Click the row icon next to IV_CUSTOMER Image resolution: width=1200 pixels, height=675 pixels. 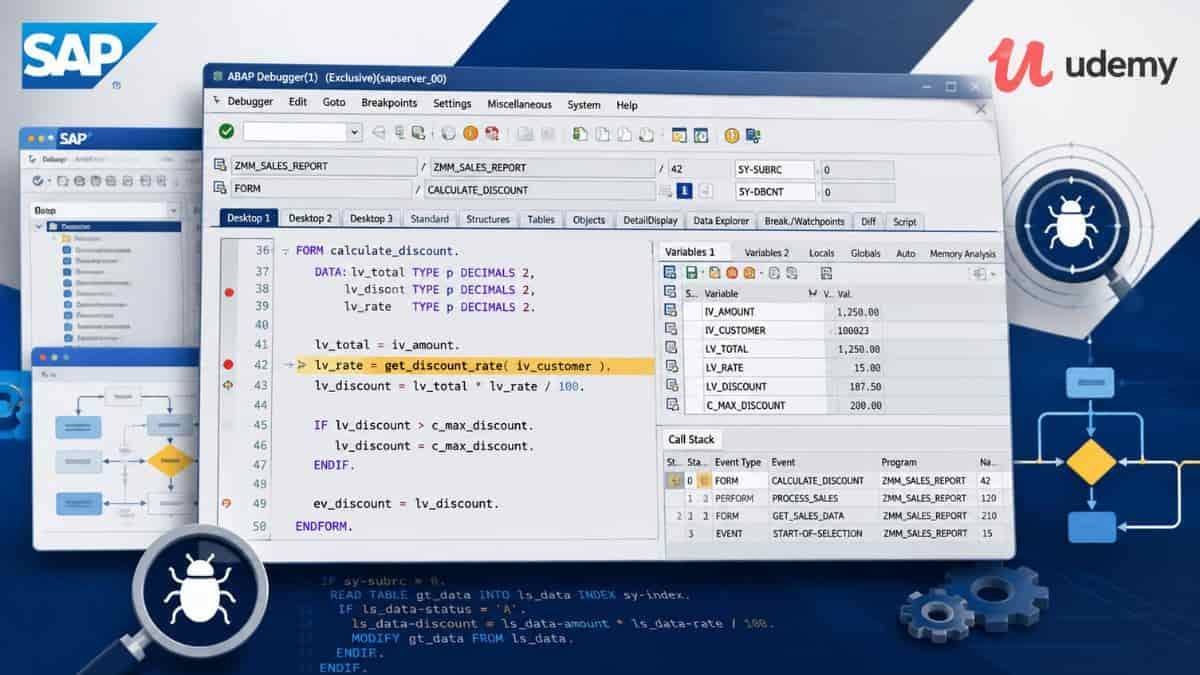point(671,330)
